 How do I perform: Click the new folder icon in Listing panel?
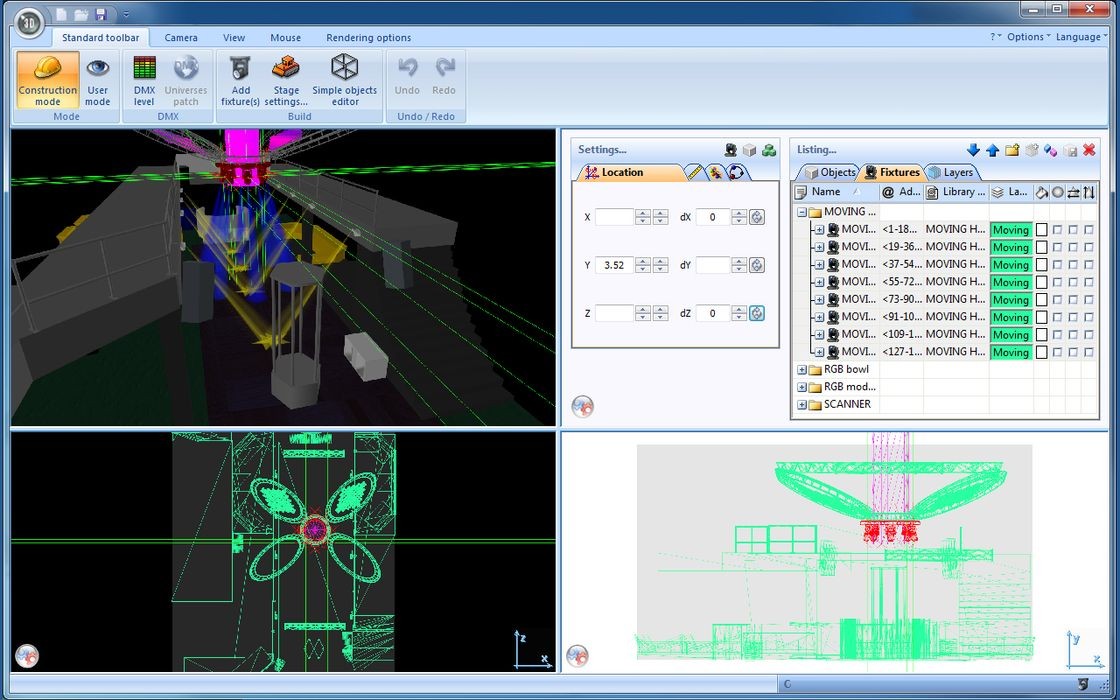pos(1012,150)
